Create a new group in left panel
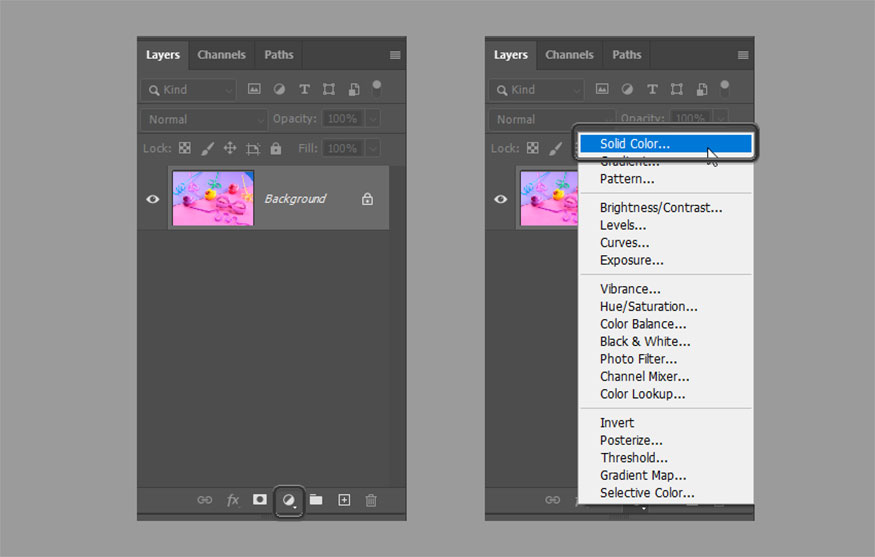 316,500
